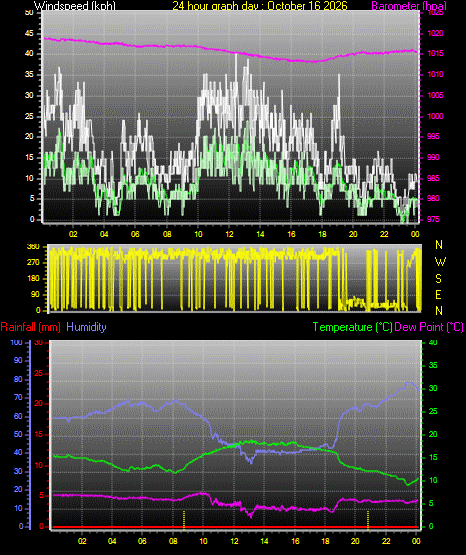466x555 pixels.
Task: Click the "975" value on the barometer axis
Action: (x=433, y=219)
